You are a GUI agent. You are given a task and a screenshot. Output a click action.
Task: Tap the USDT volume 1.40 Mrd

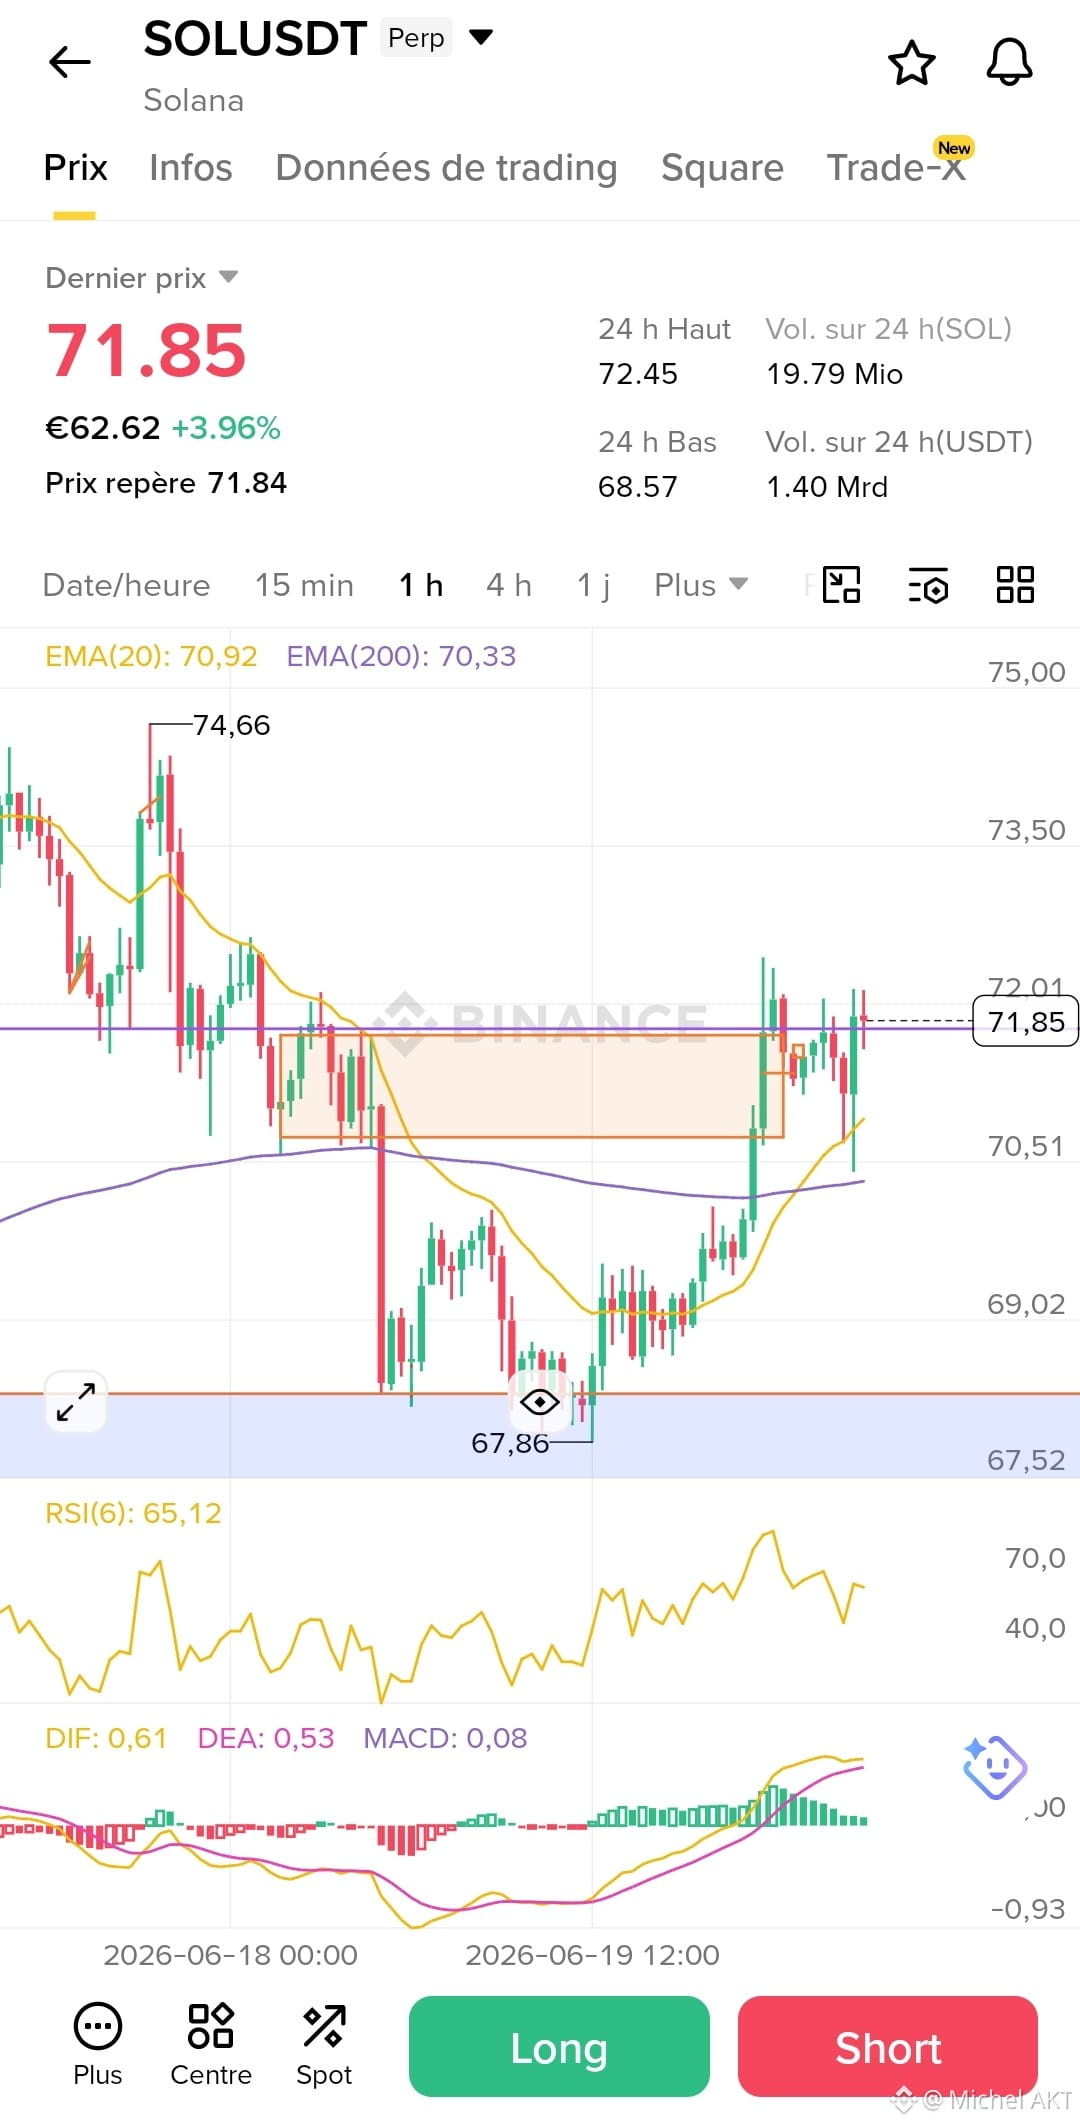(827, 487)
